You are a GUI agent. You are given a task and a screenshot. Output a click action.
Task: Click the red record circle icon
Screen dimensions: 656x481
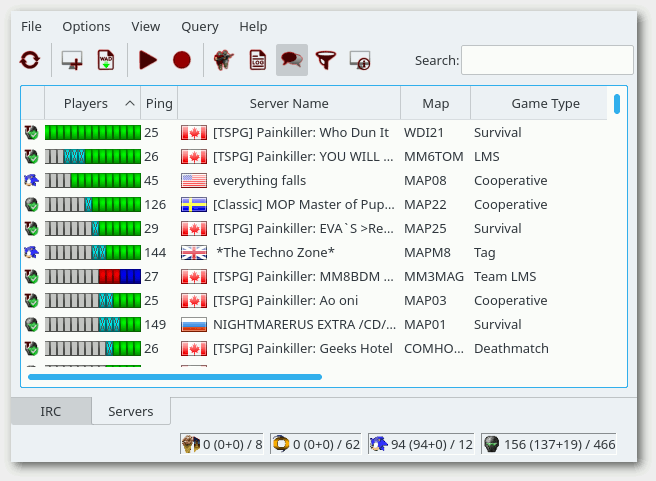(x=181, y=60)
